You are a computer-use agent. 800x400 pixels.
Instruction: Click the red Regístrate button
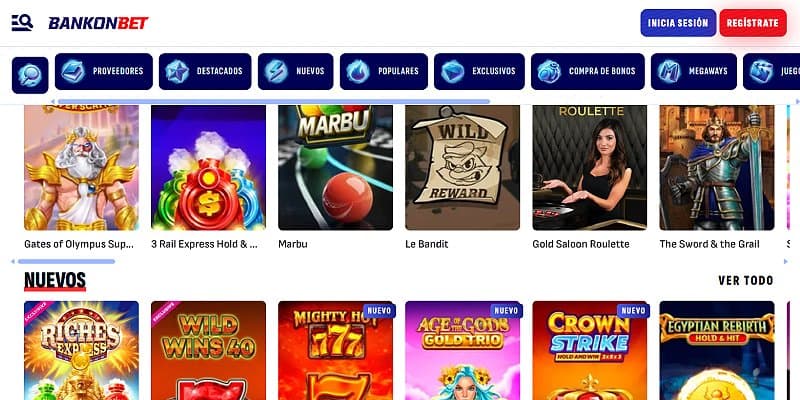[753, 23]
